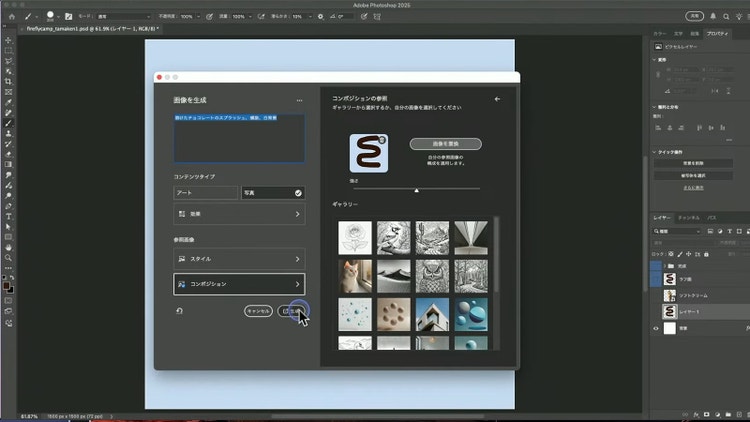Toggle visibility of the background layer
This screenshot has height=422, width=750.
click(656, 328)
